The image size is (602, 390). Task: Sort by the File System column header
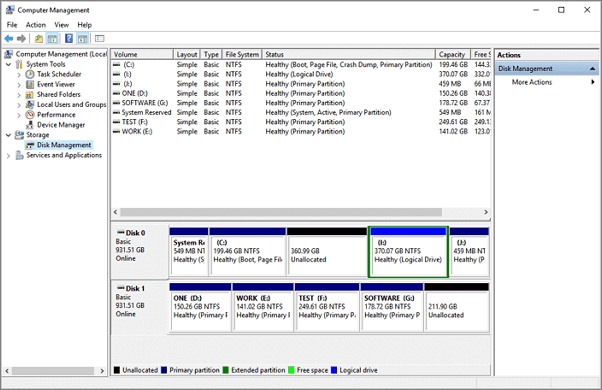[242, 54]
